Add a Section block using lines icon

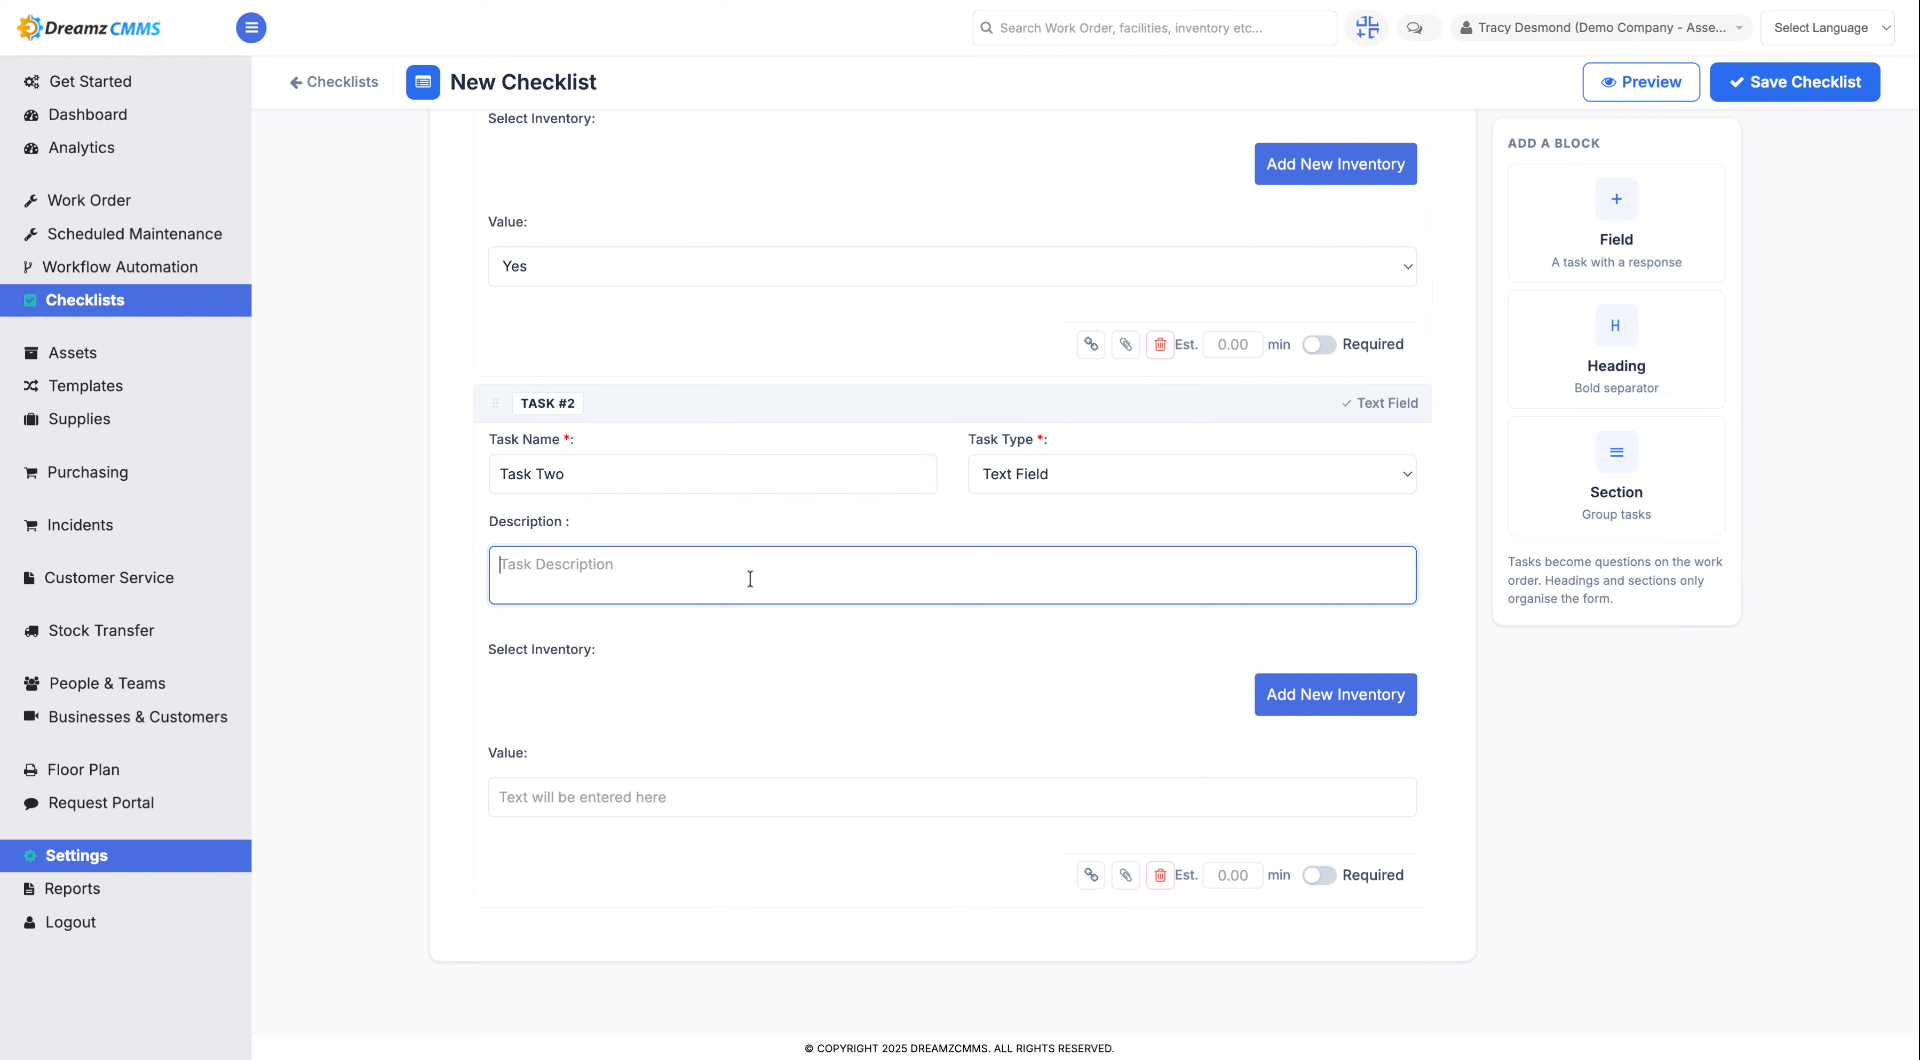(x=1616, y=452)
